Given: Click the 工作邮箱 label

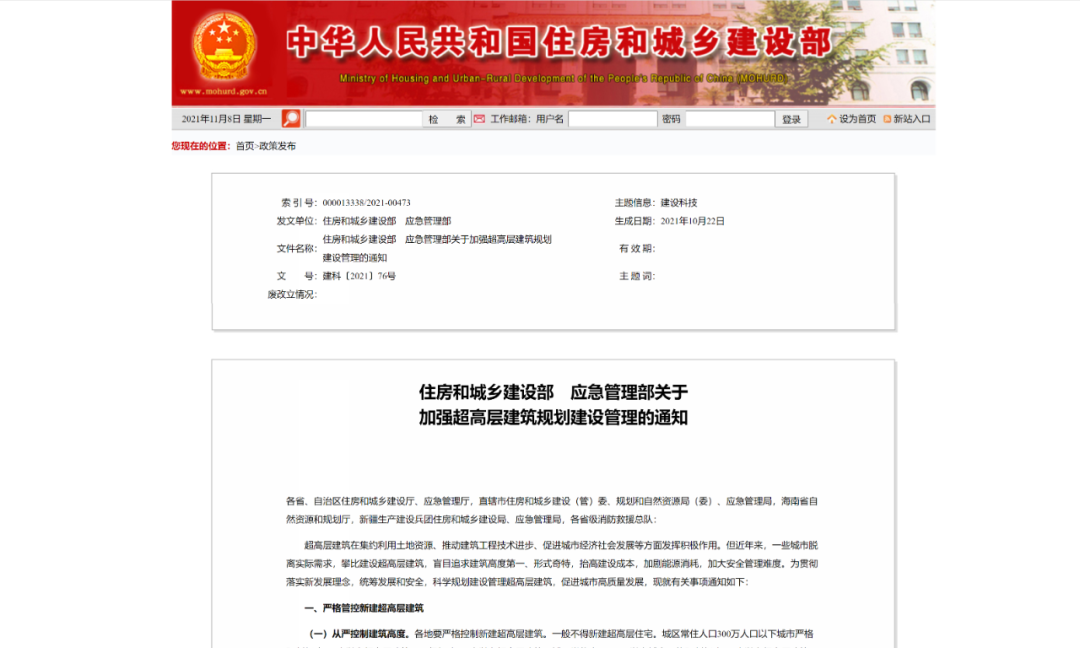Looking at the screenshot, I should [510, 119].
